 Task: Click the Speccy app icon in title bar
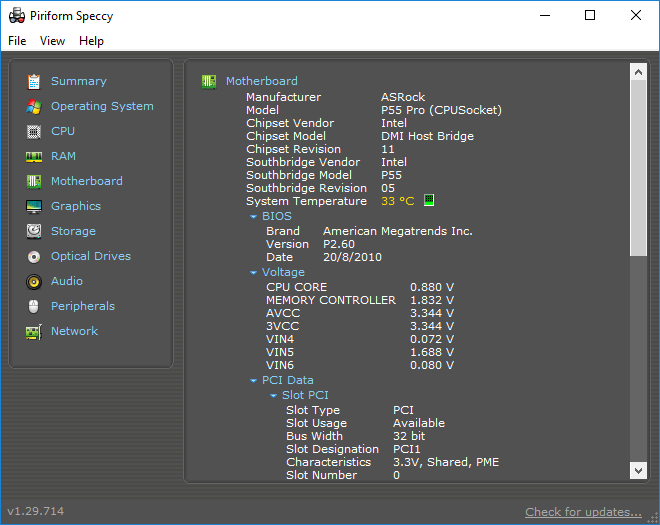click(x=17, y=16)
